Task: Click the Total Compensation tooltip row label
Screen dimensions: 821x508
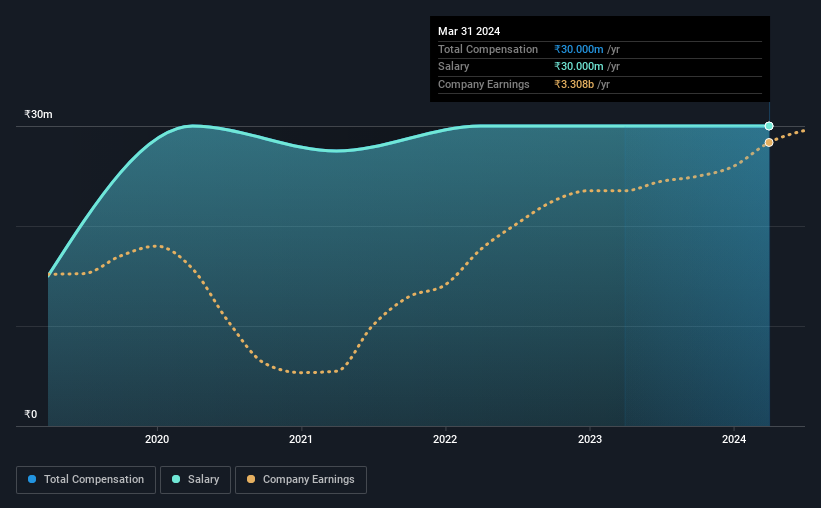Action: click(x=487, y=49)
